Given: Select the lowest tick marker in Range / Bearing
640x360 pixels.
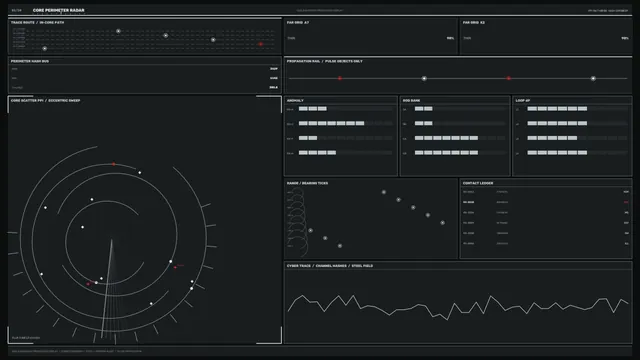Looking at the screenshot, I should [x=340, y=246].
